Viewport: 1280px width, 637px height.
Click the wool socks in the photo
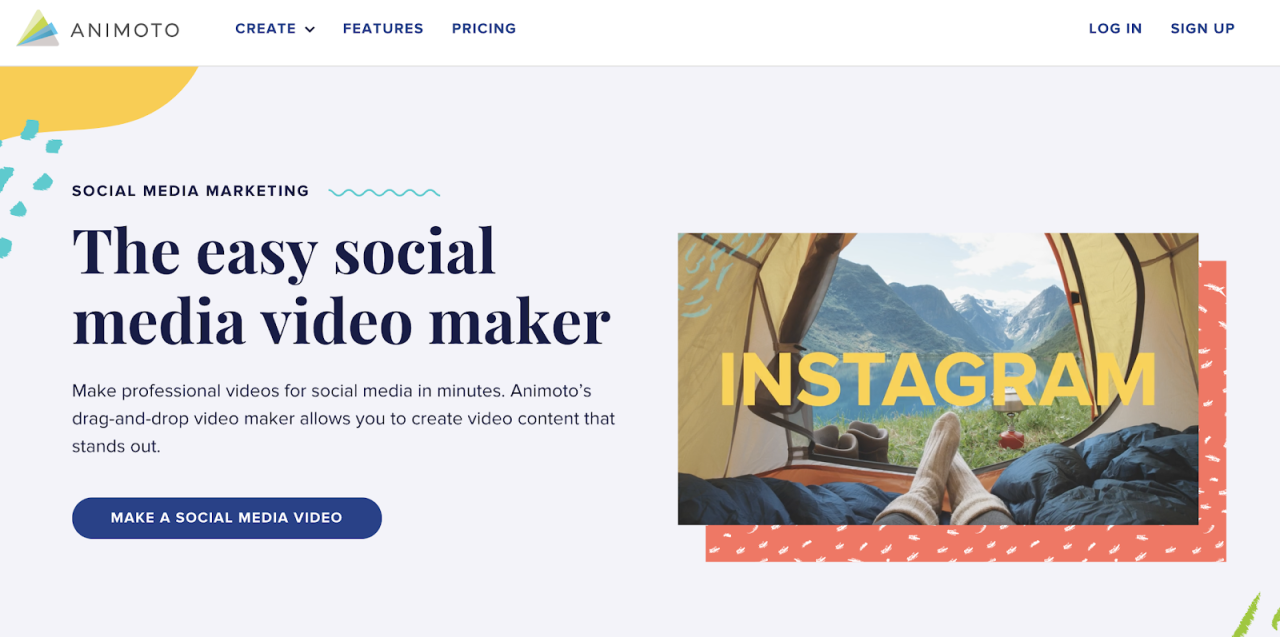(x=955, y=470)
